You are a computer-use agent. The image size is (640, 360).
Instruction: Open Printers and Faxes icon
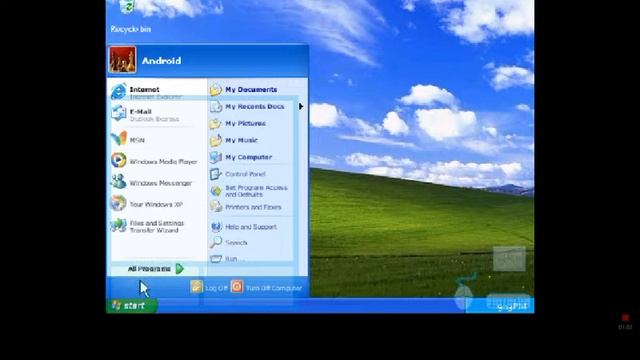pos(216,207)
